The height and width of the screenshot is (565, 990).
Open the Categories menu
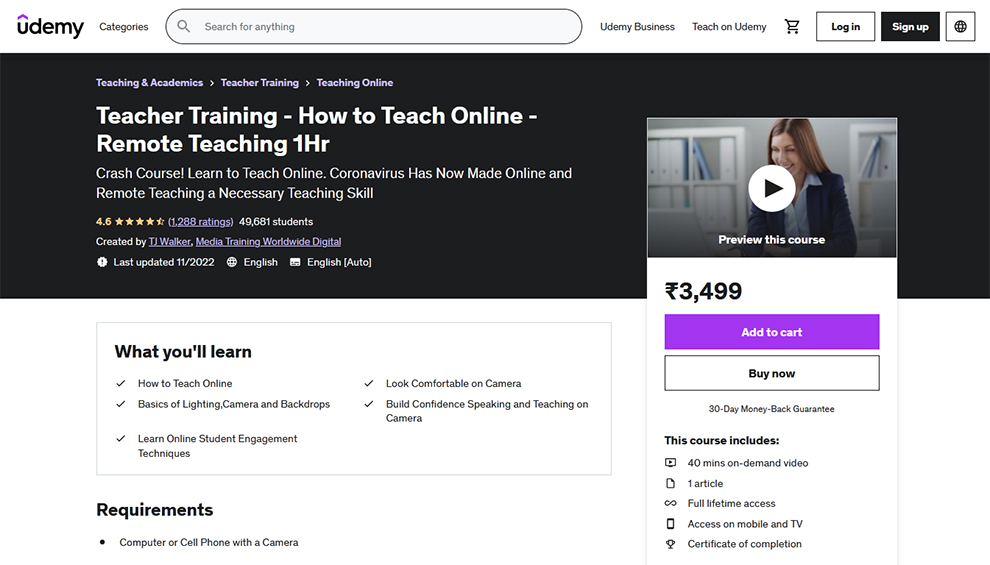(x=124, y=27)
